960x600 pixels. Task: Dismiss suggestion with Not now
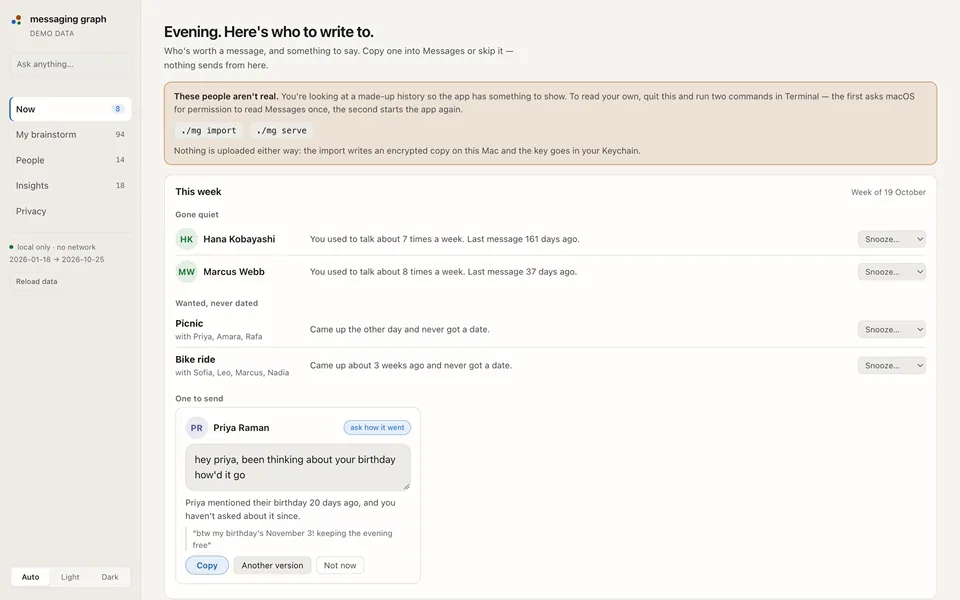[340, 565]
